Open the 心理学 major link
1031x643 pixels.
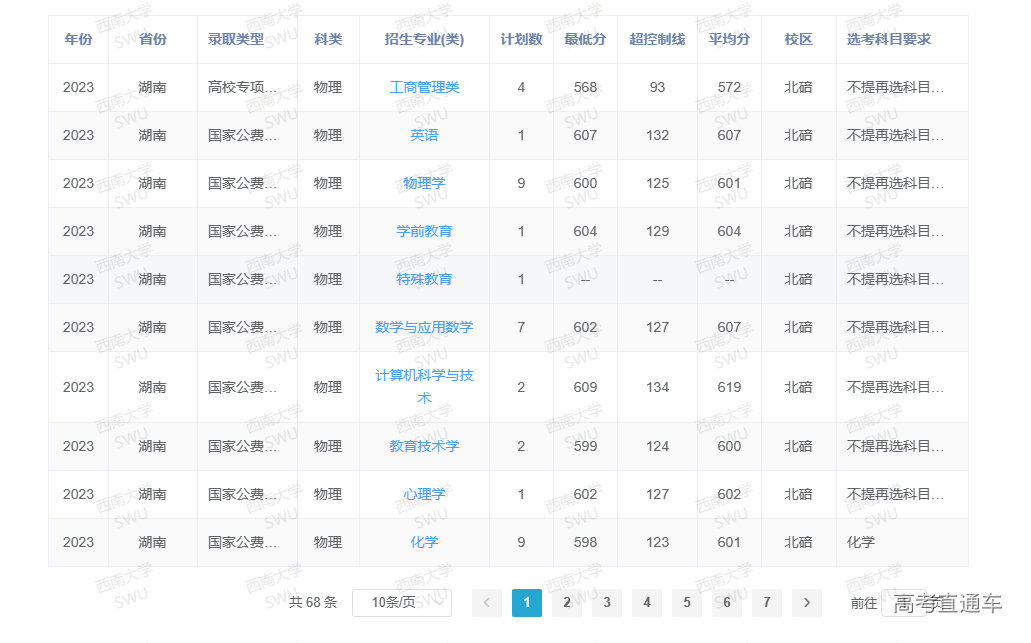pyautogui.click(x=424, y=494)
